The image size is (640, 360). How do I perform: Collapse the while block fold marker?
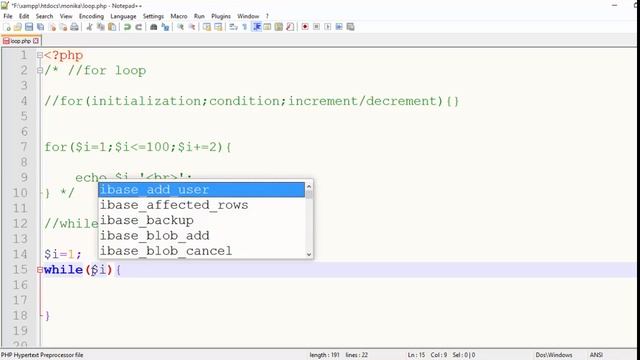click(x=40, y=270)
